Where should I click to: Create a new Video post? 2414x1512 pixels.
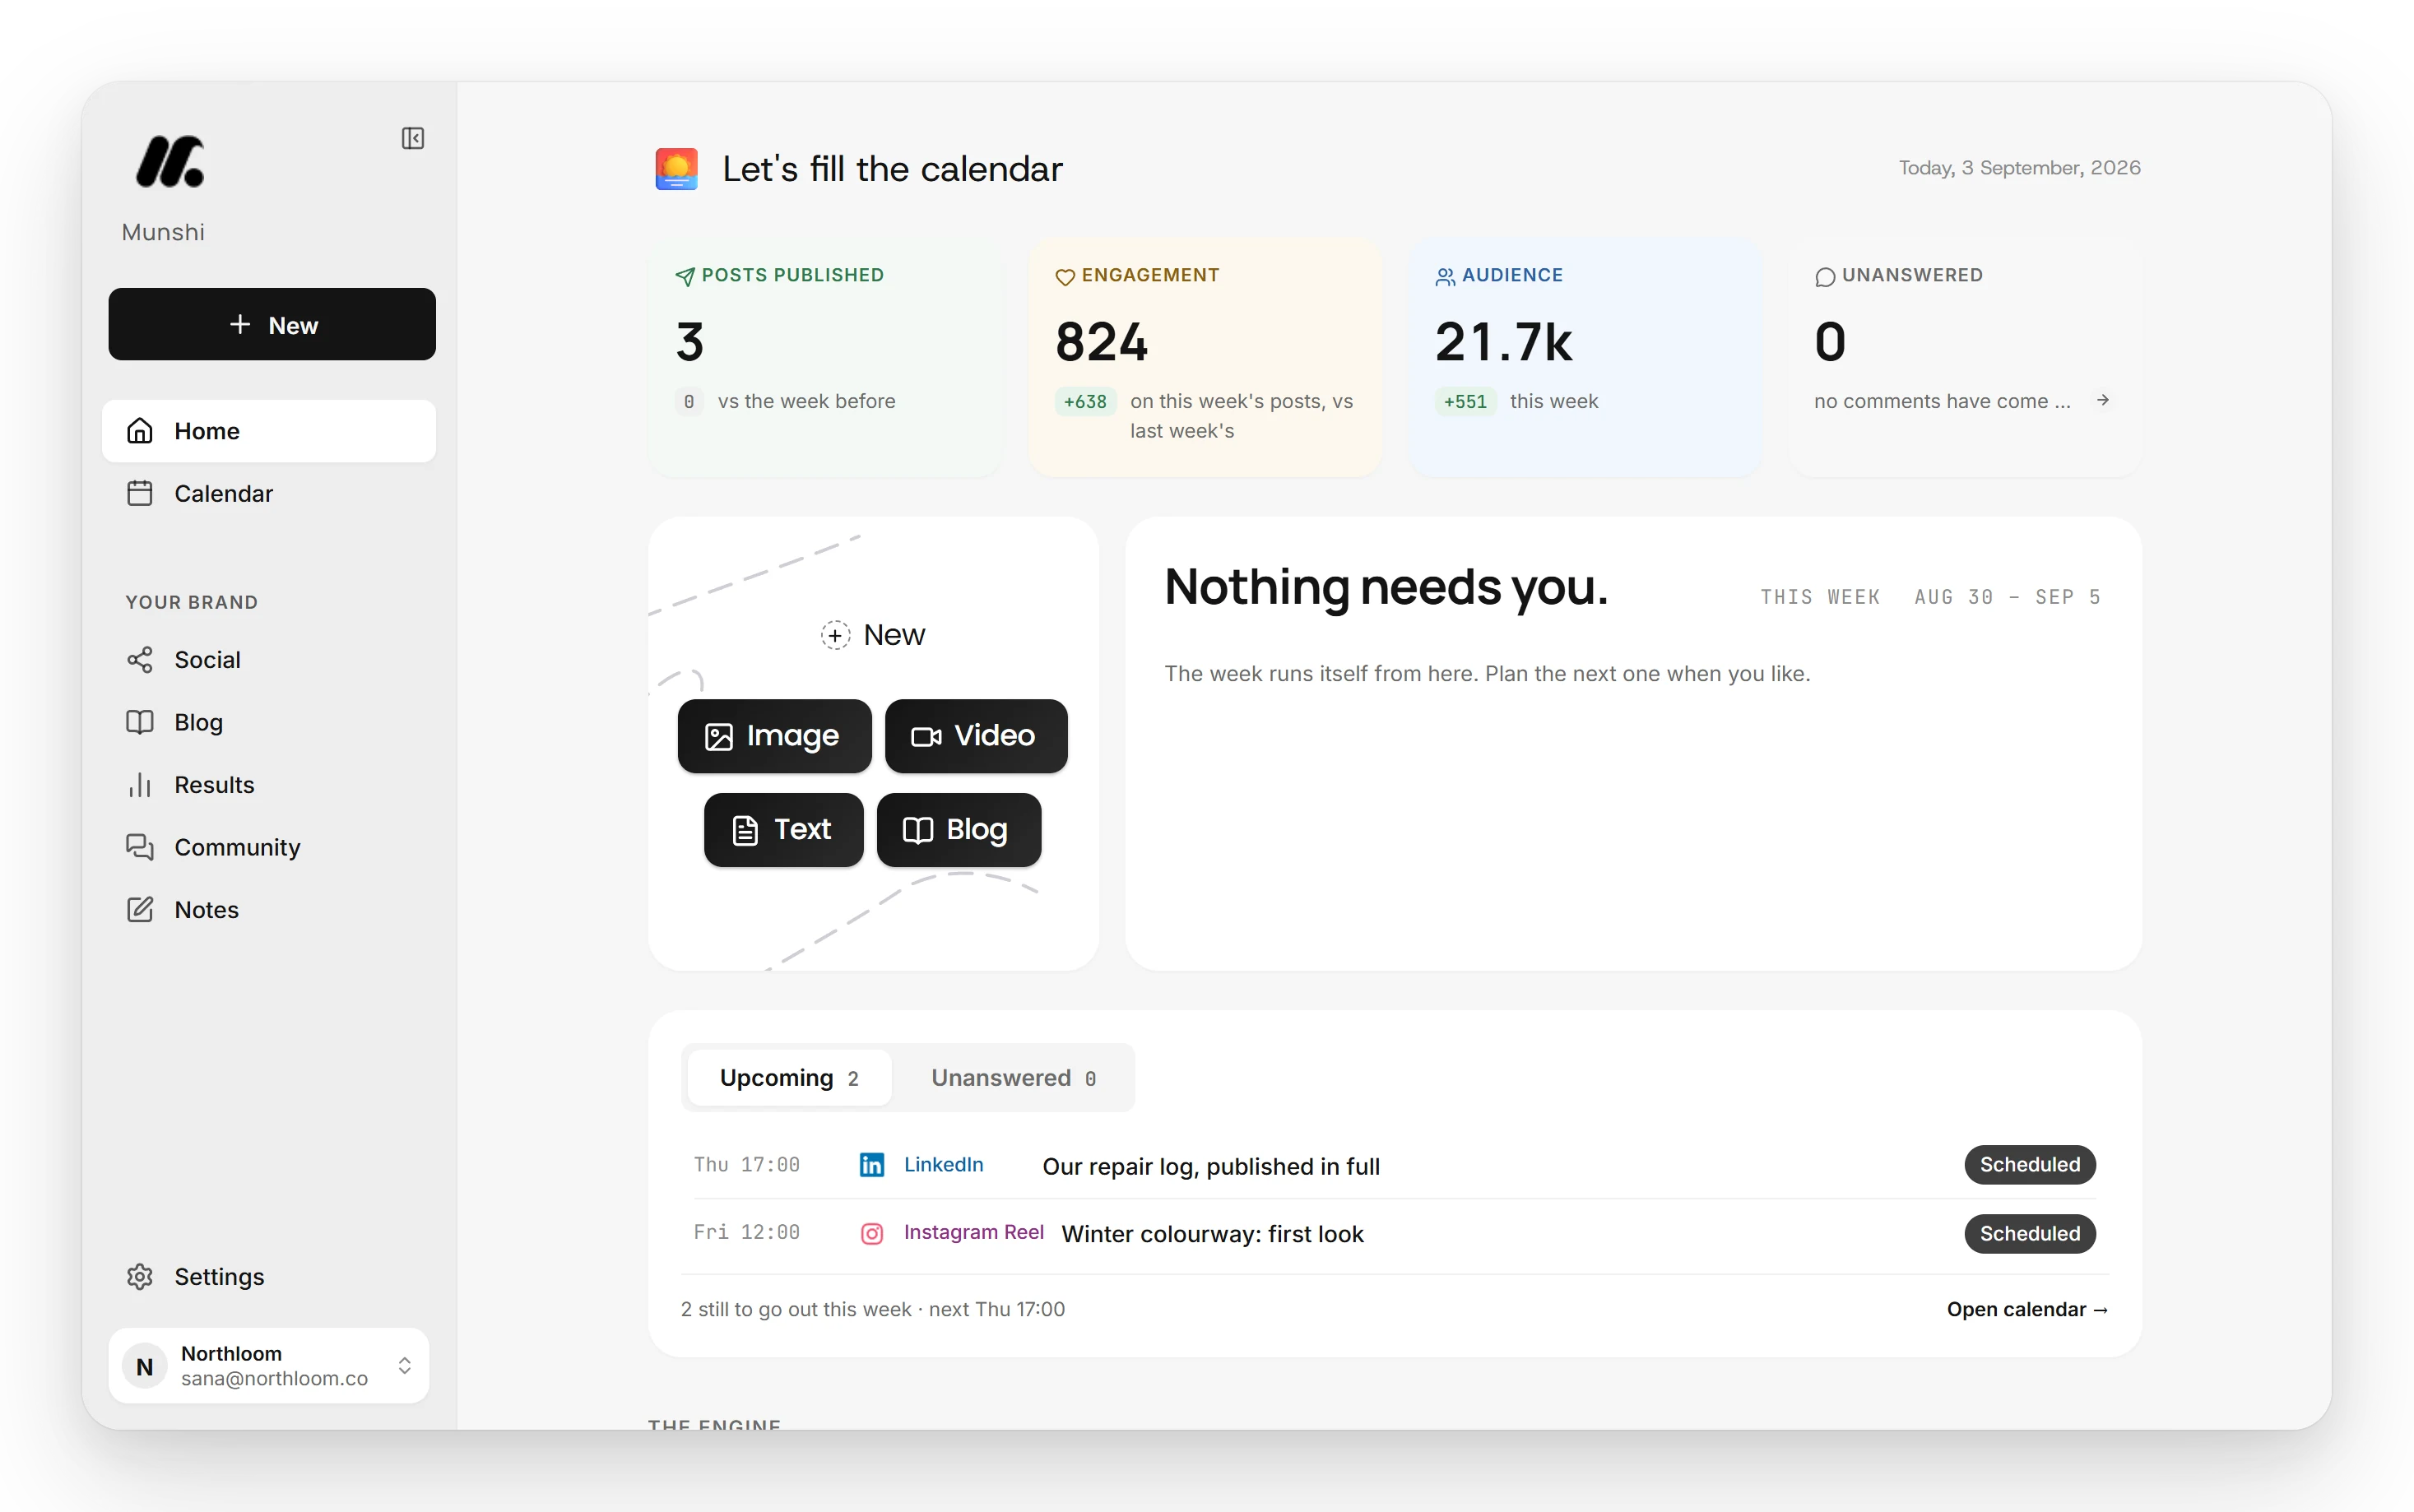[976, 736]
